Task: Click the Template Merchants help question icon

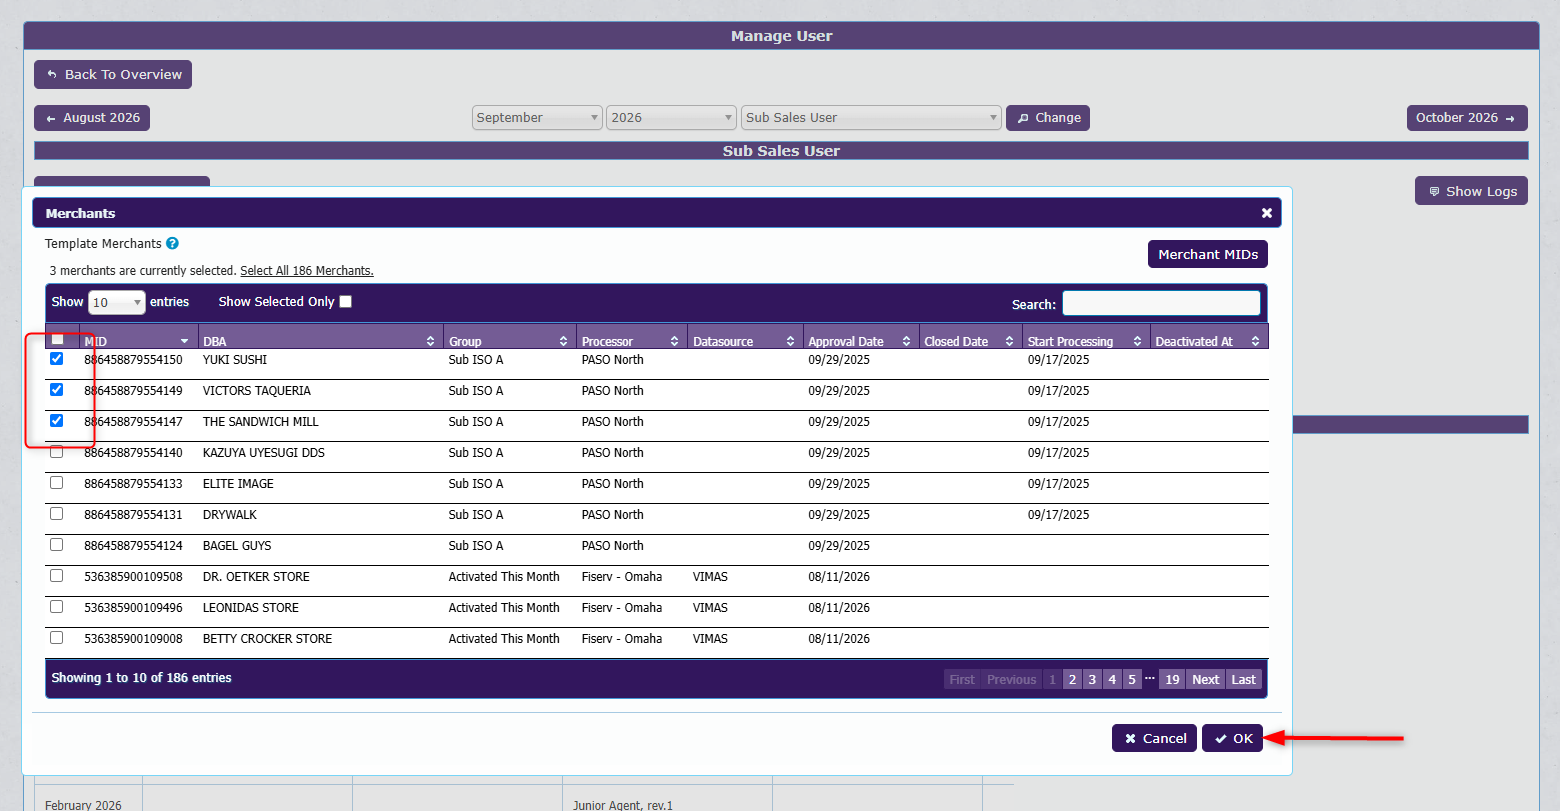Action: 172,243
